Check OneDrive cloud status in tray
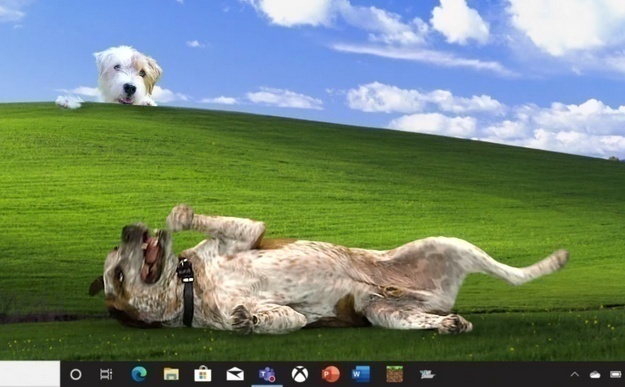 click(x=595, y=375)
